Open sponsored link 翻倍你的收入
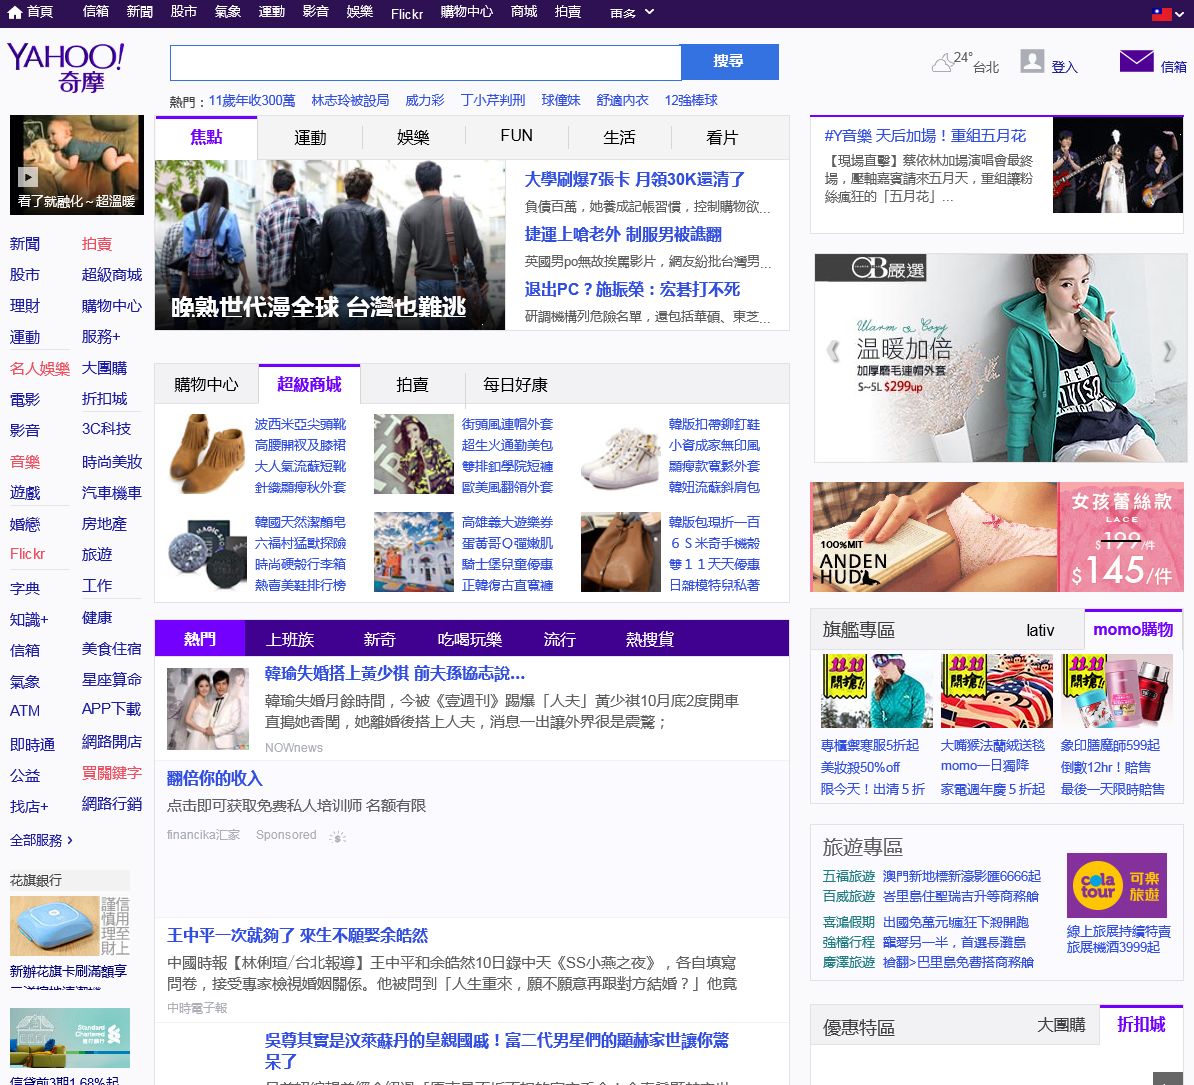1194x1085 pixels. pos(215,778)
